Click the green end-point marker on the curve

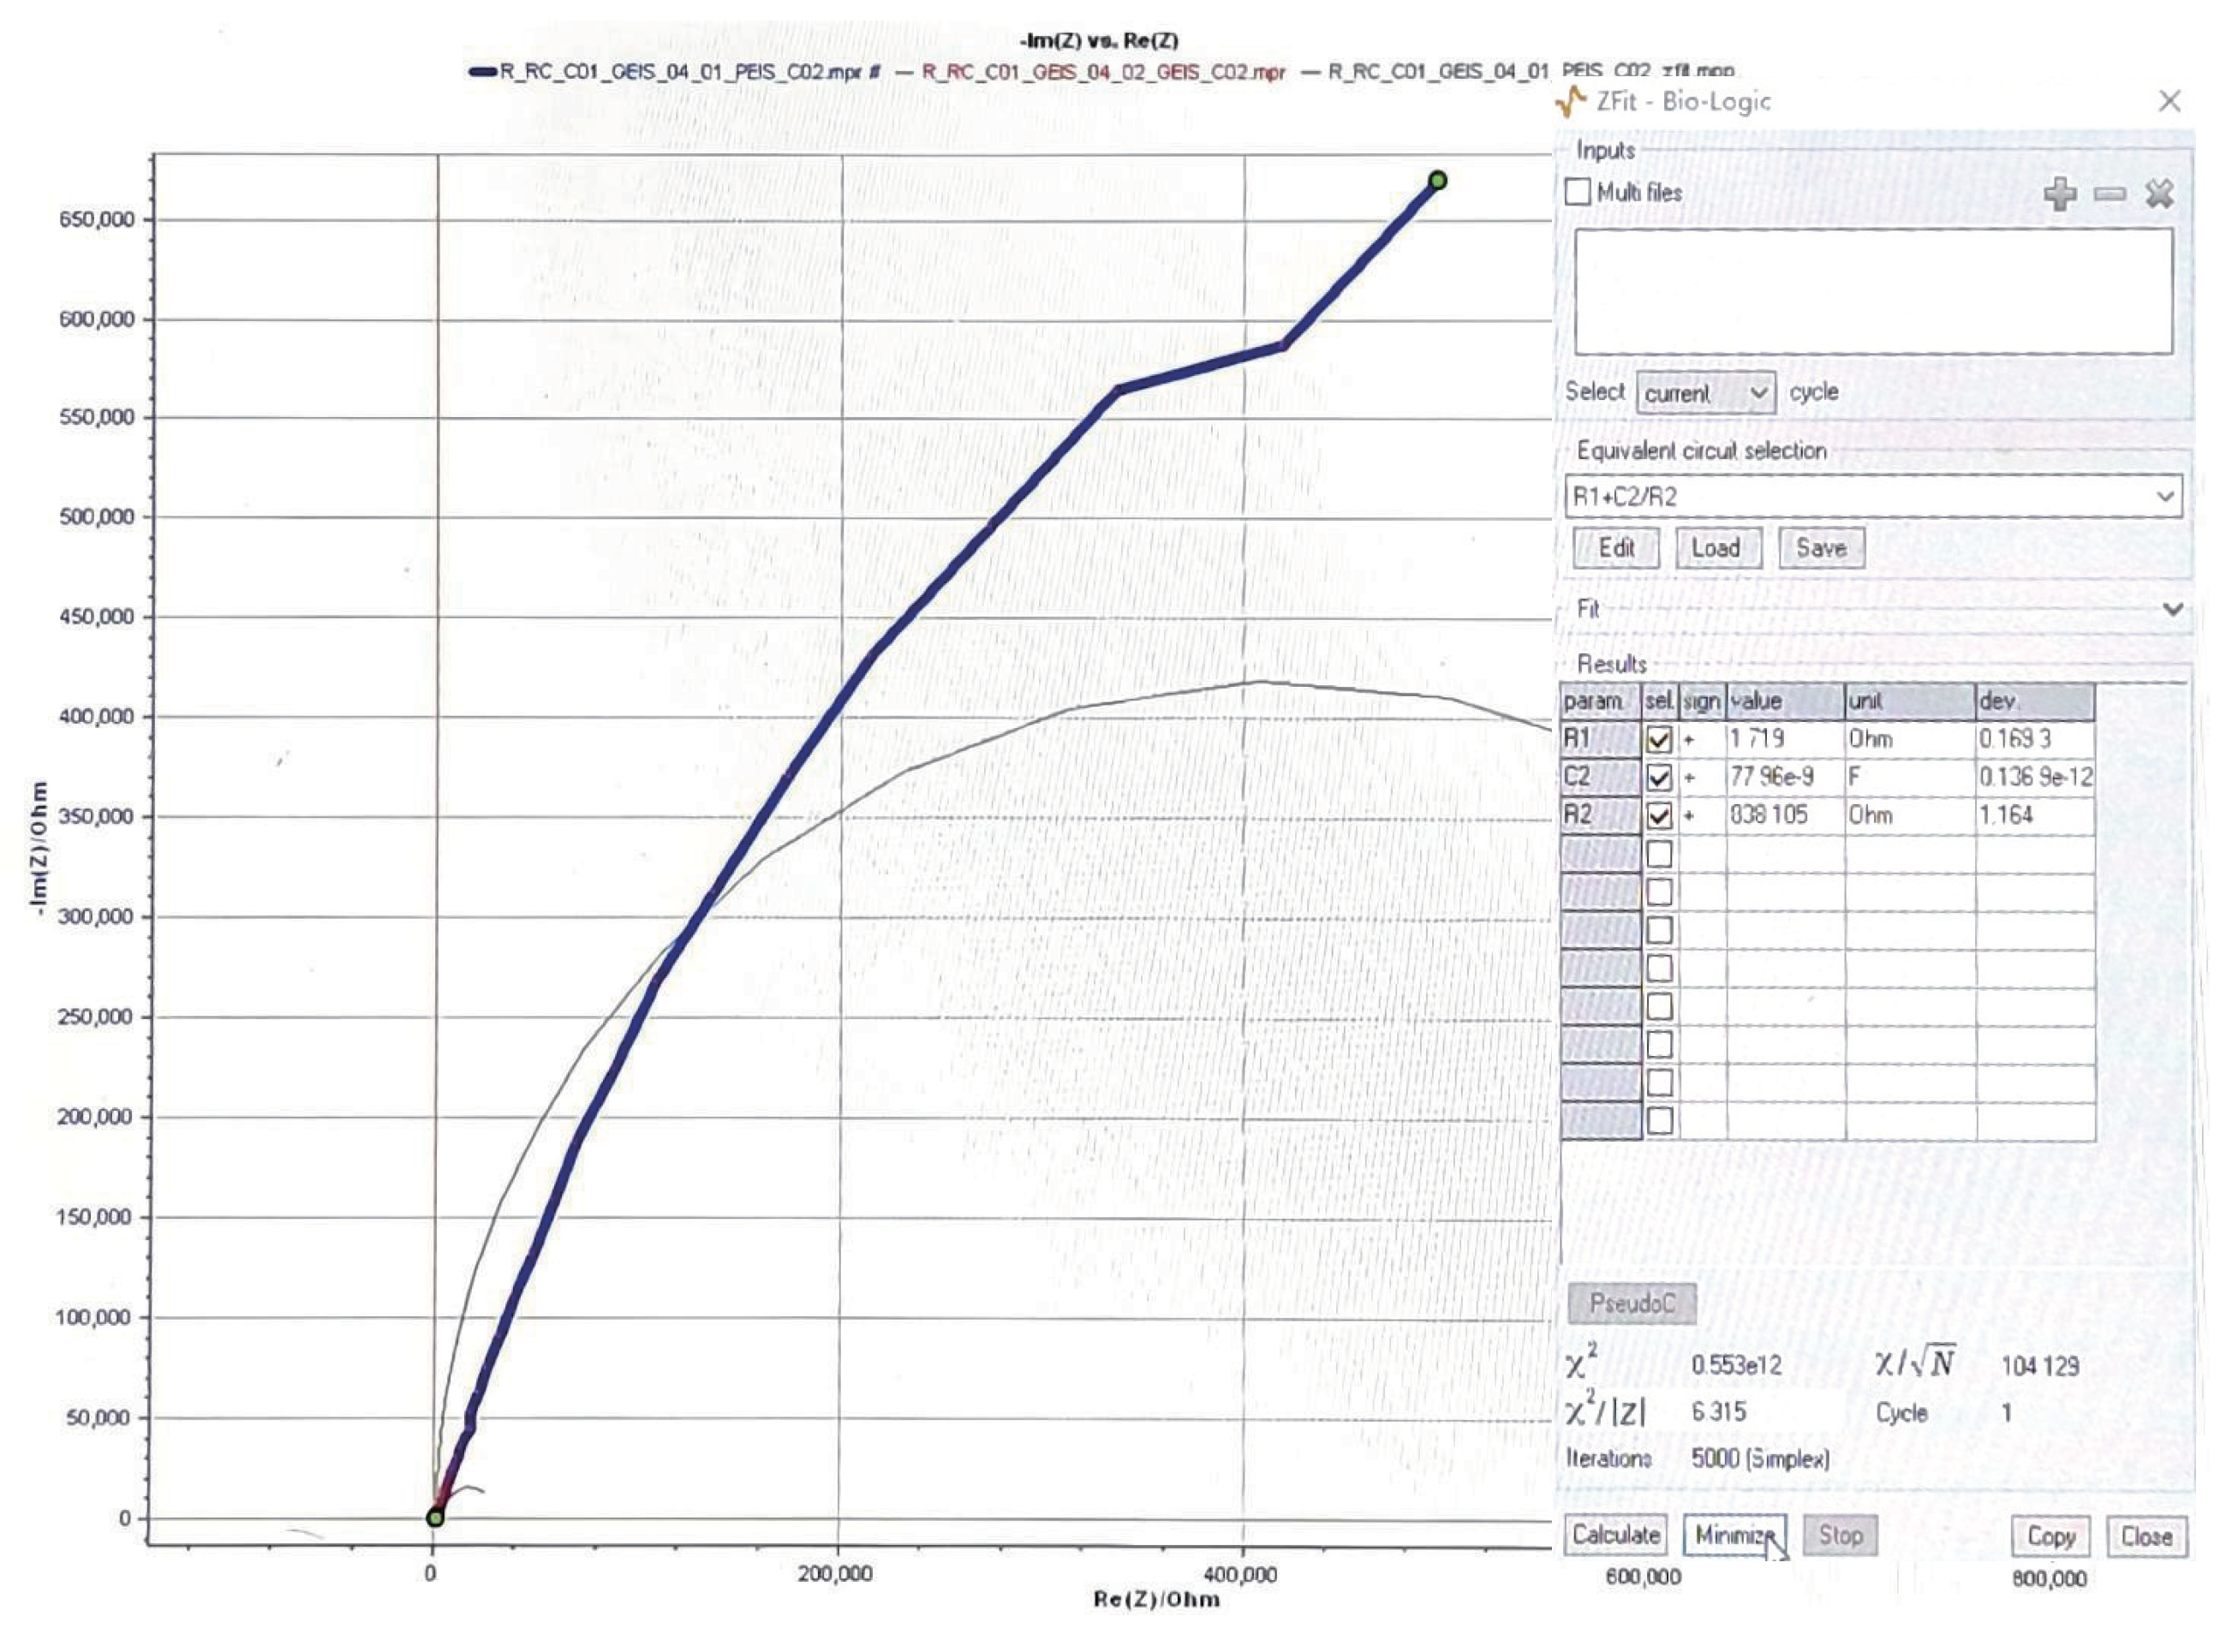coord(1437,180)
